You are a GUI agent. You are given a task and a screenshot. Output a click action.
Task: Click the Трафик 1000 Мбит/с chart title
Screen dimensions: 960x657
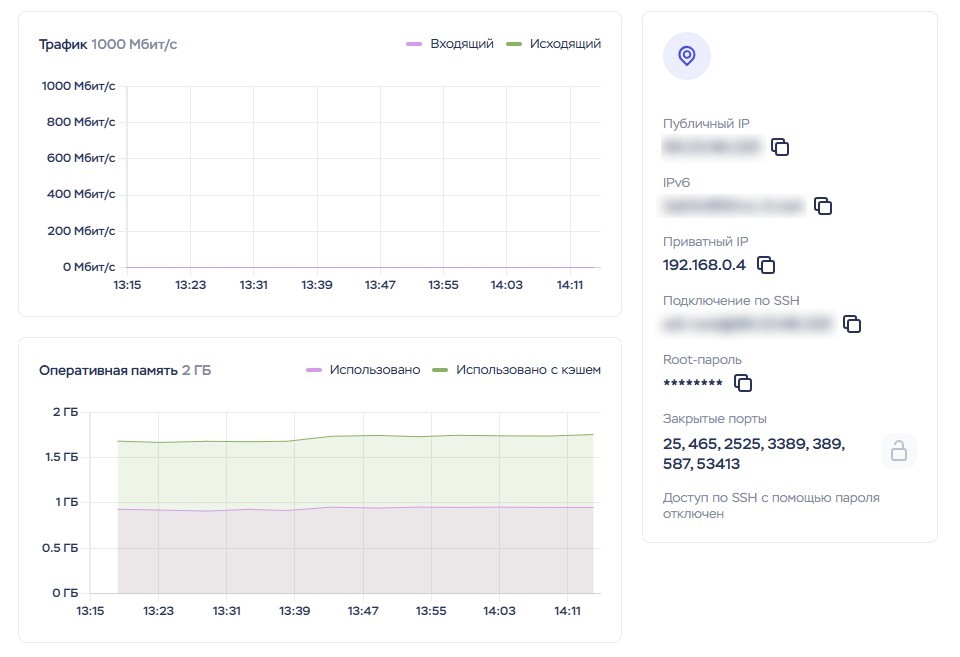[x=108, y=44]
